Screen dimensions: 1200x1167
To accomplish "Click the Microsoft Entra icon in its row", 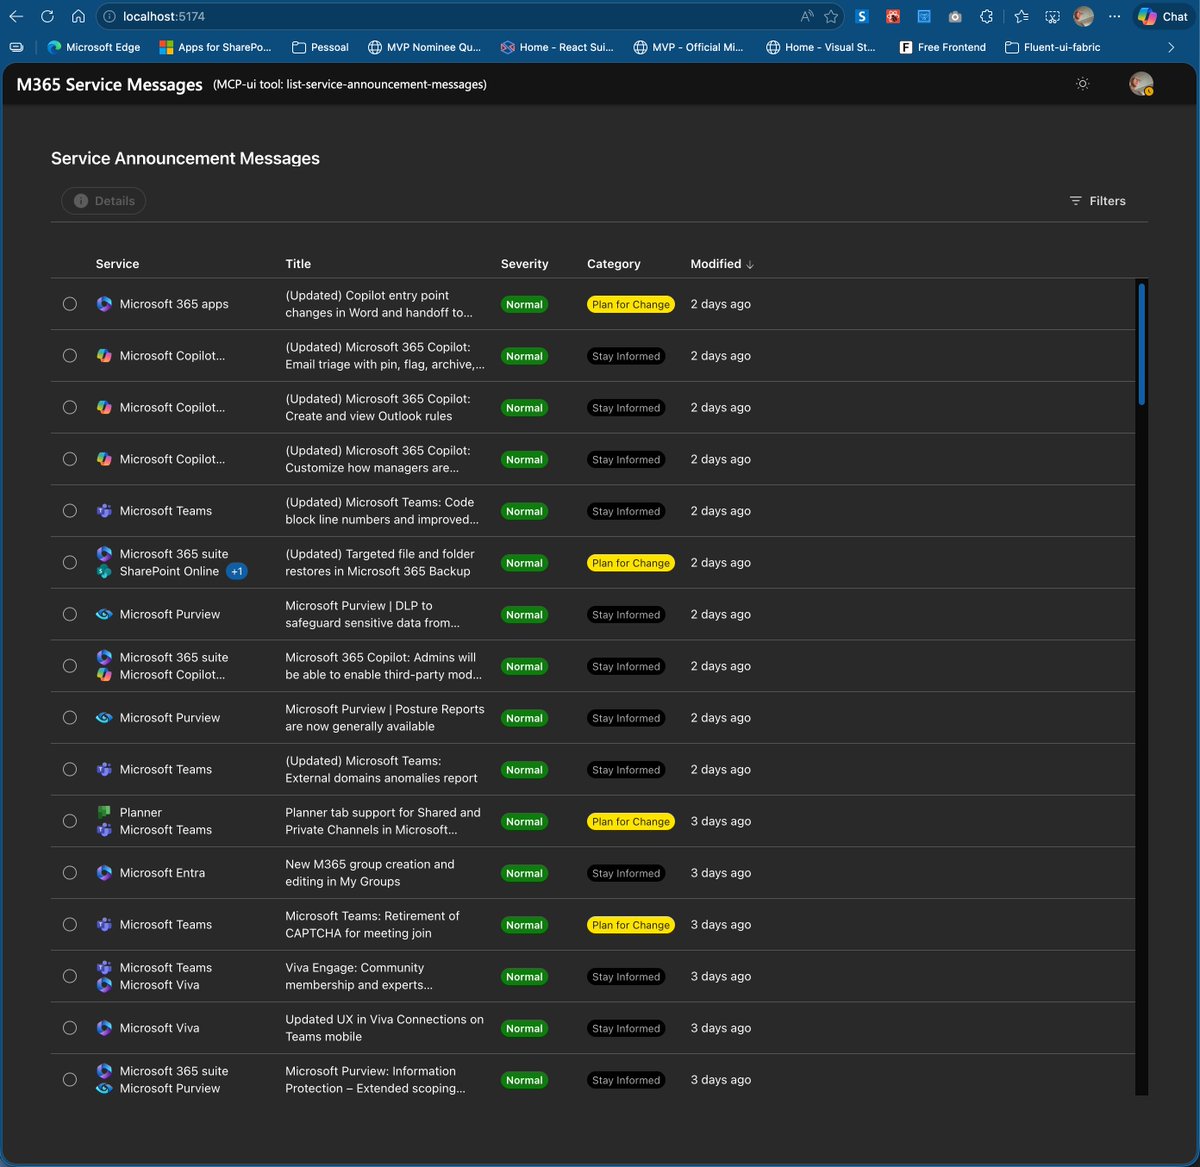I will pos(103,872).
